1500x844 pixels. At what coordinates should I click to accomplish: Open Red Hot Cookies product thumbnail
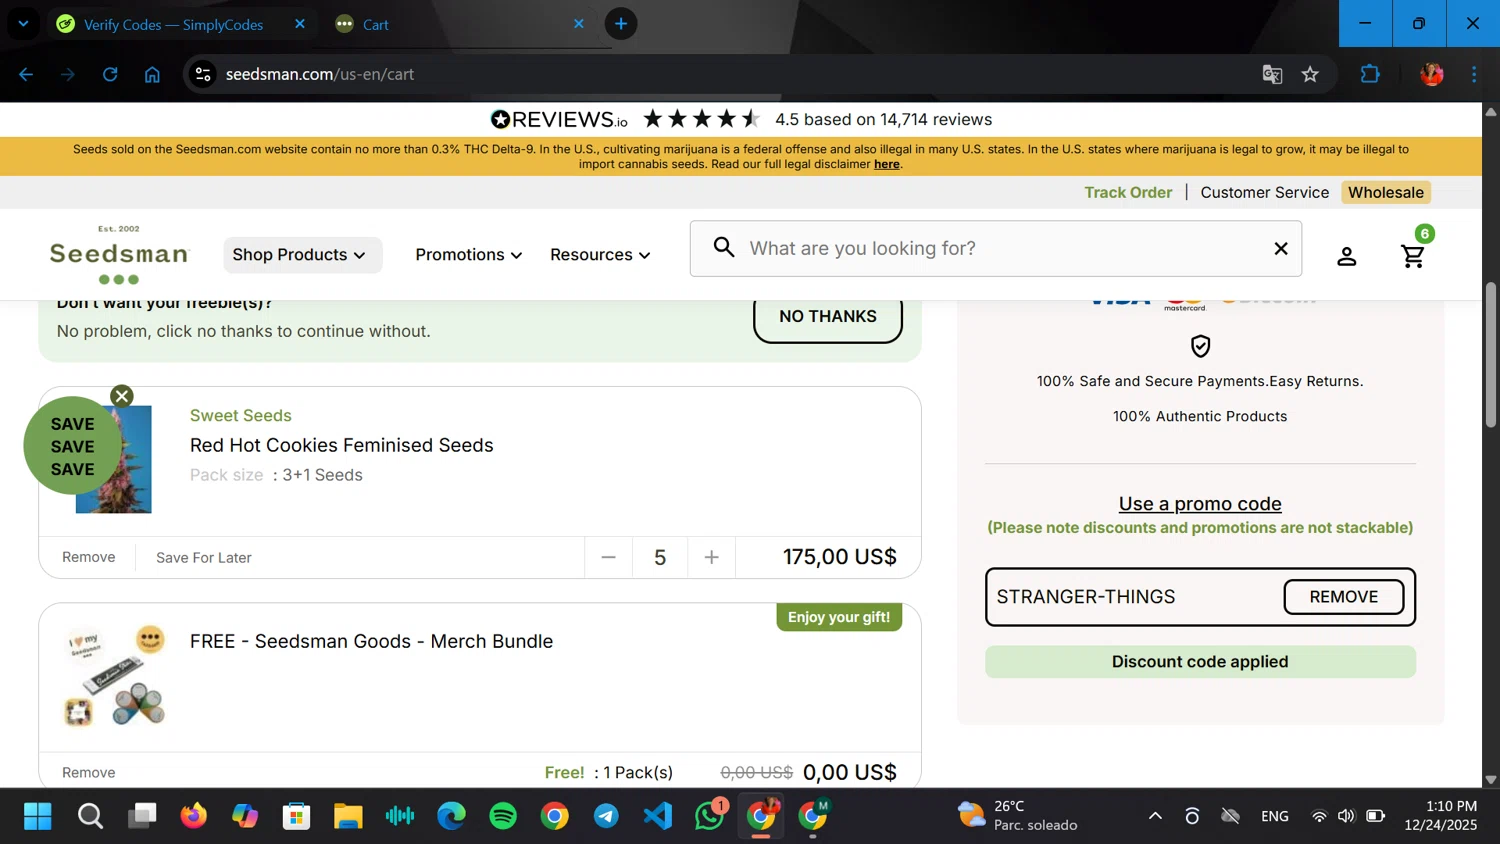(114, 459)
